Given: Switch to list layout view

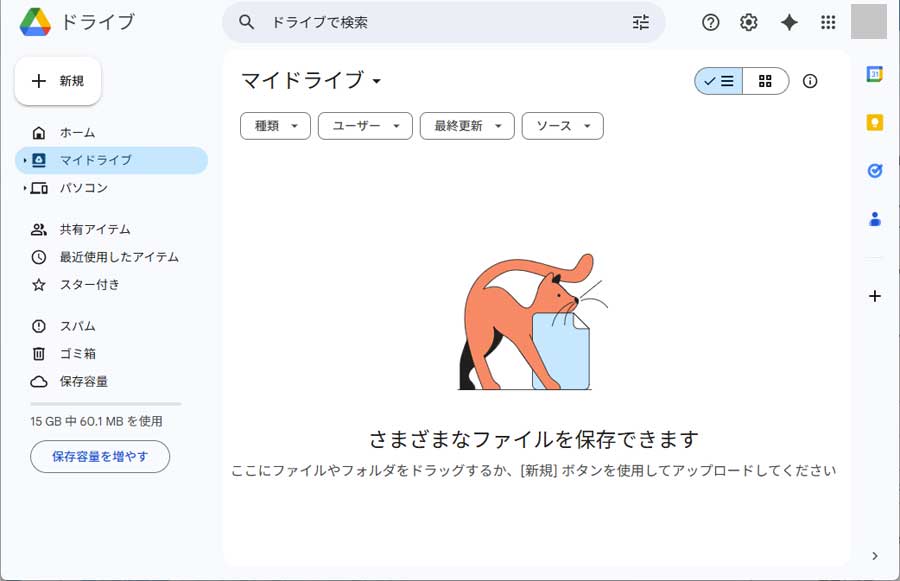Looking at the screenshot, I should (x=719, y=81).
